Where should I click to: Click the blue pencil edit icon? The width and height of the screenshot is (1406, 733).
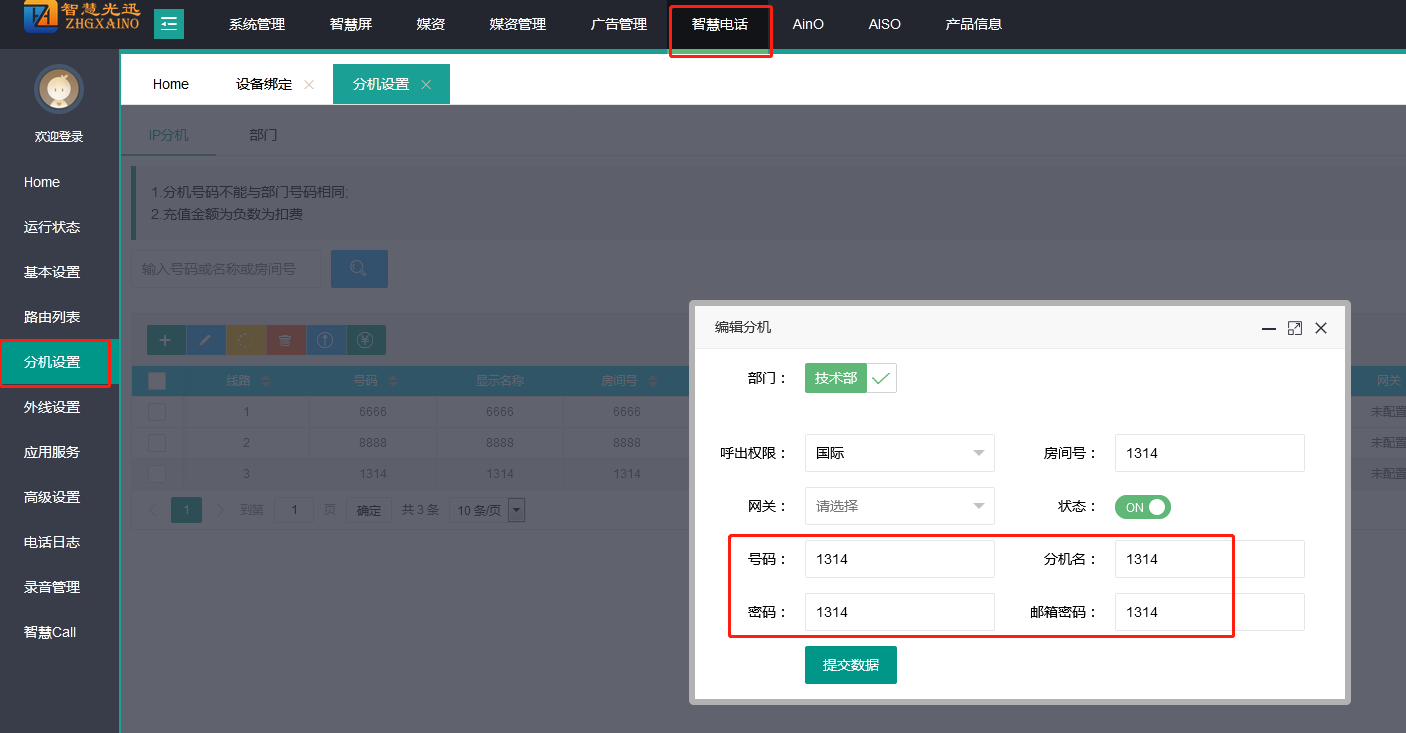(206, 340)
